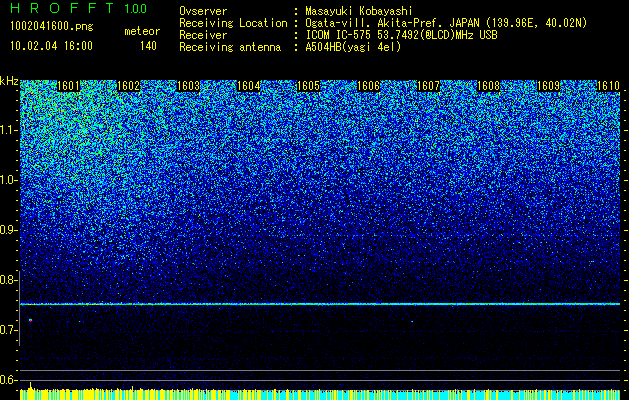The height and width of the screenshot is (400, 629).
Task: Click the antenna A504HB(yagi 4el) text
Action: tap(353, 47)
